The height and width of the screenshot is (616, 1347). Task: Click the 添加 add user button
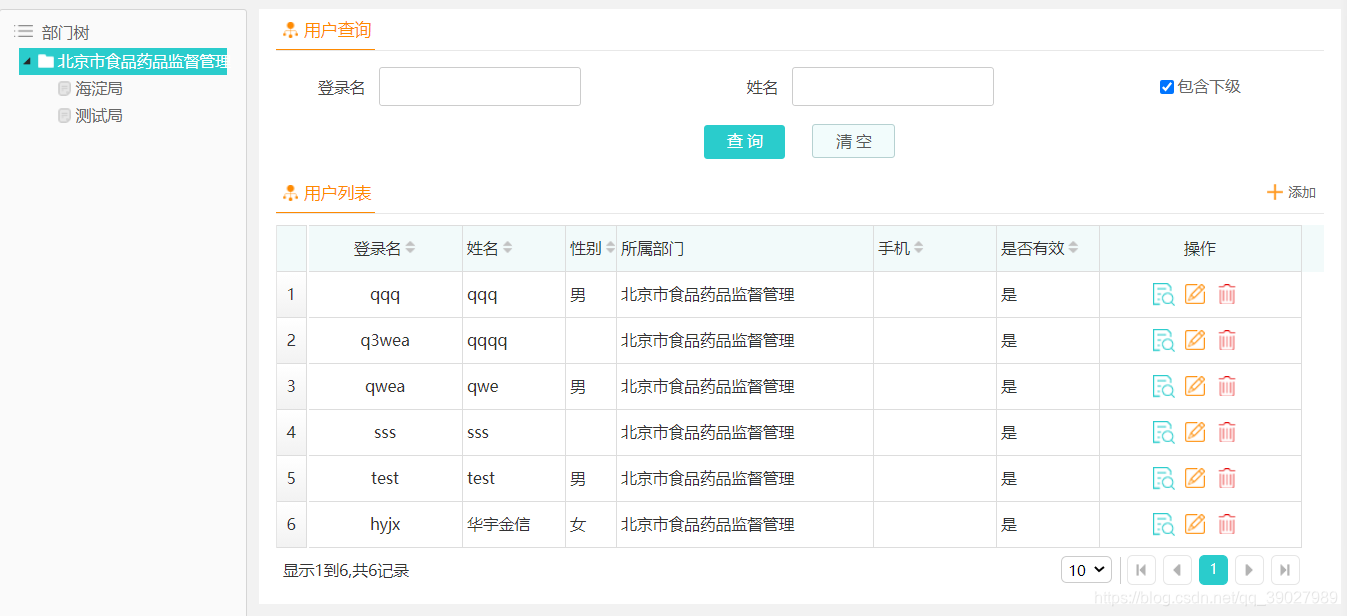pos(1291,192)
